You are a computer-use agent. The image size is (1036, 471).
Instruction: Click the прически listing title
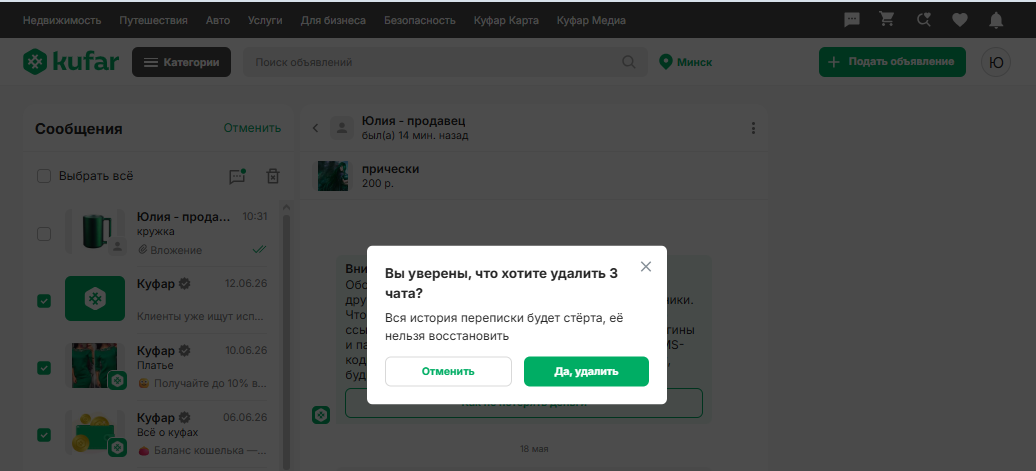(x=390, y=169)
